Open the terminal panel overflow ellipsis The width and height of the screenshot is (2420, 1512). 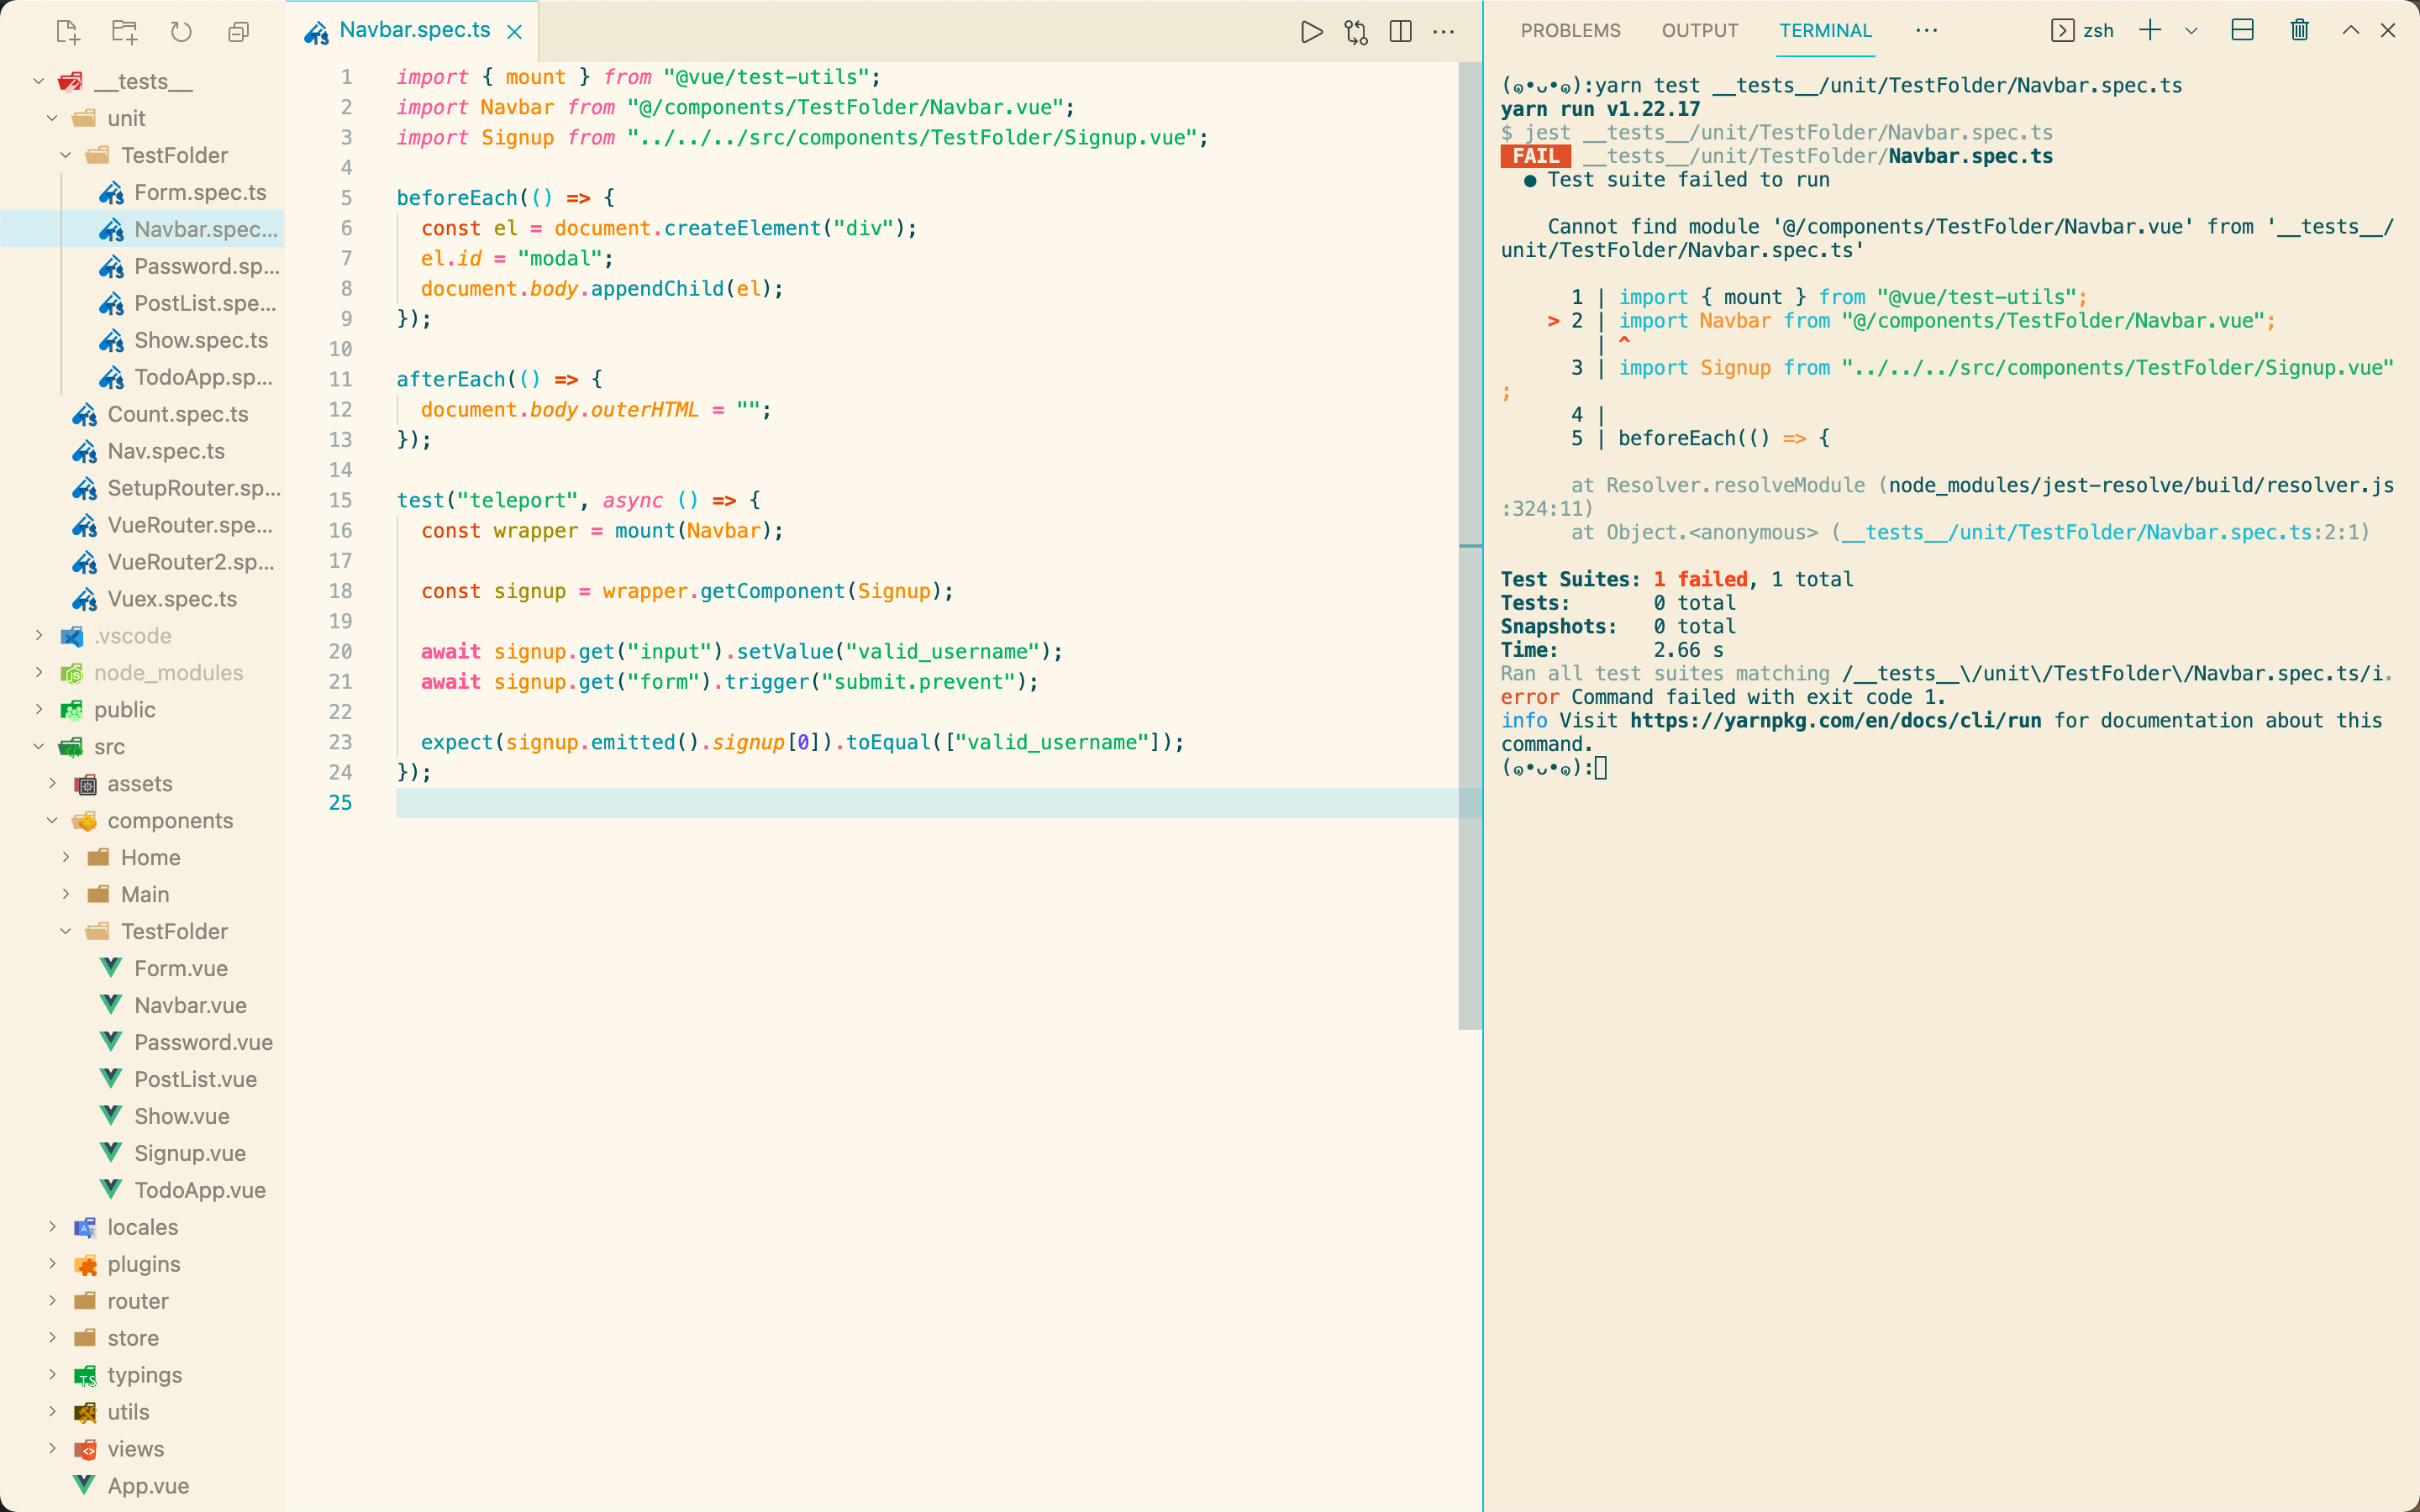coord(1927,31)
